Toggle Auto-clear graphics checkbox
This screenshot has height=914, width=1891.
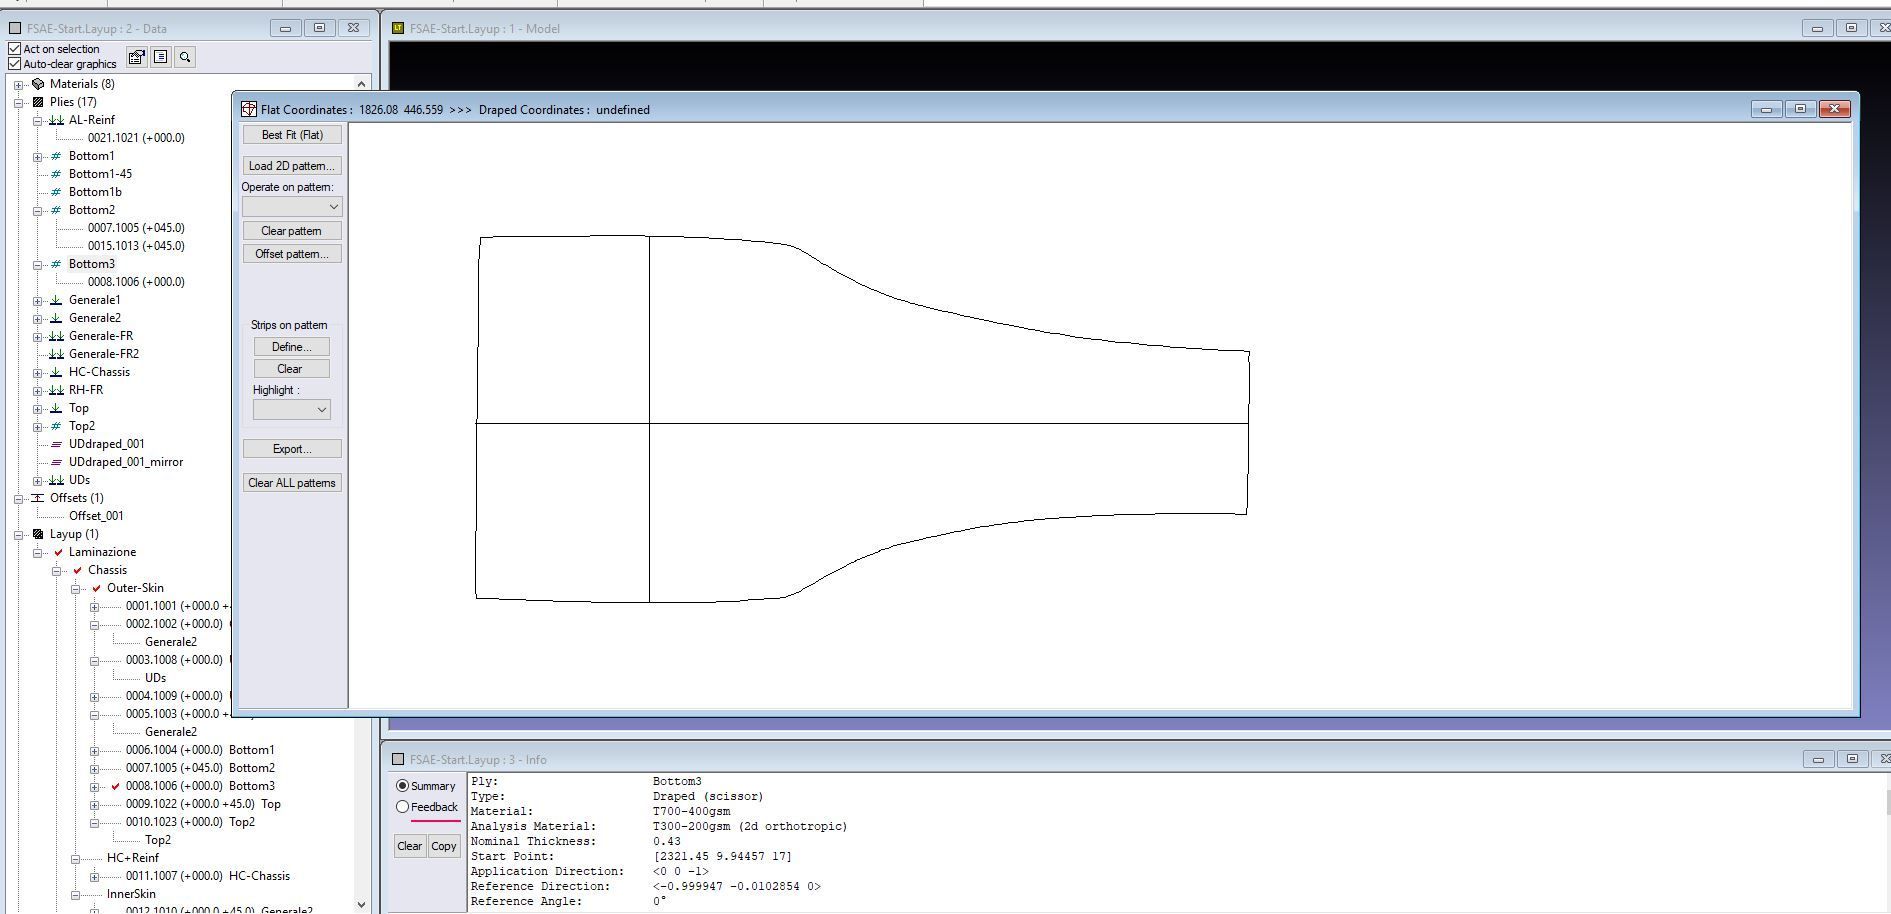pyautogui.click(x=14, y=64)
